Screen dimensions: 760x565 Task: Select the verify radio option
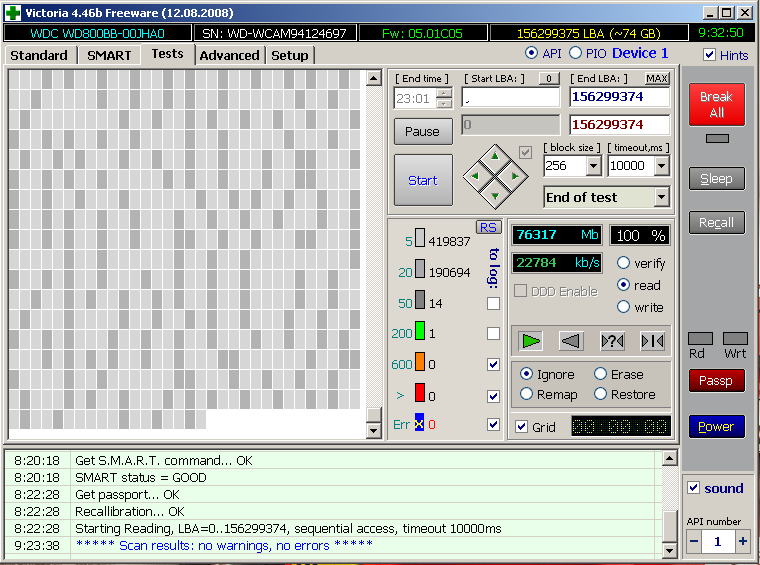tap(624, 263)
